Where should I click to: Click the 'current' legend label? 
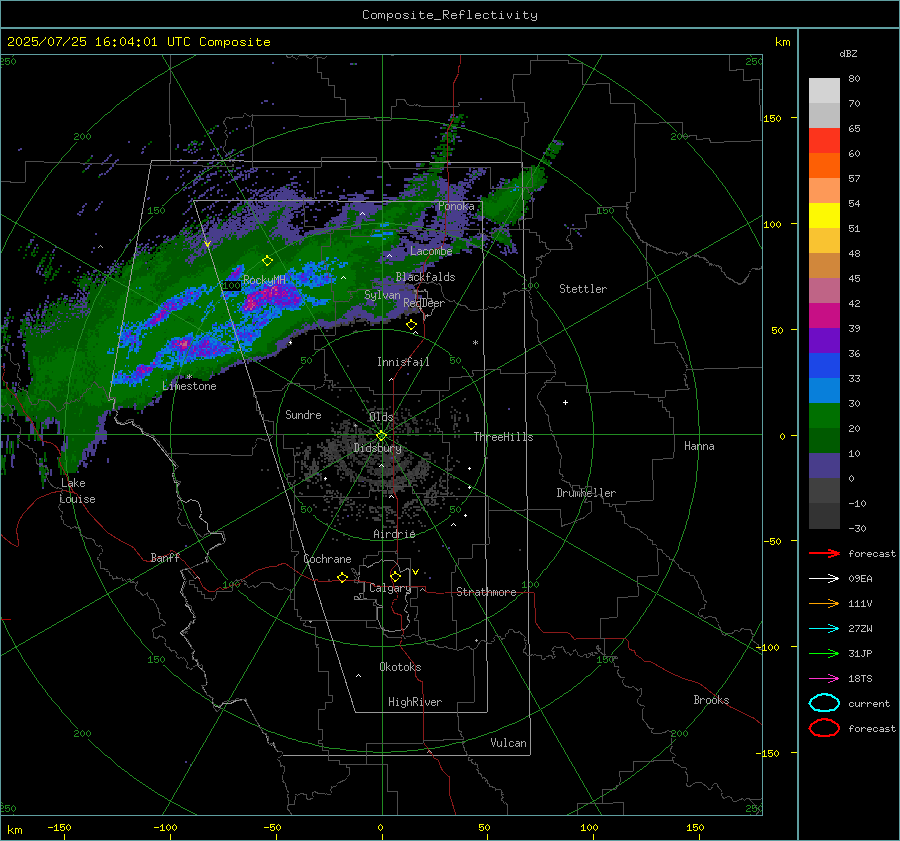tap(869, 703)
